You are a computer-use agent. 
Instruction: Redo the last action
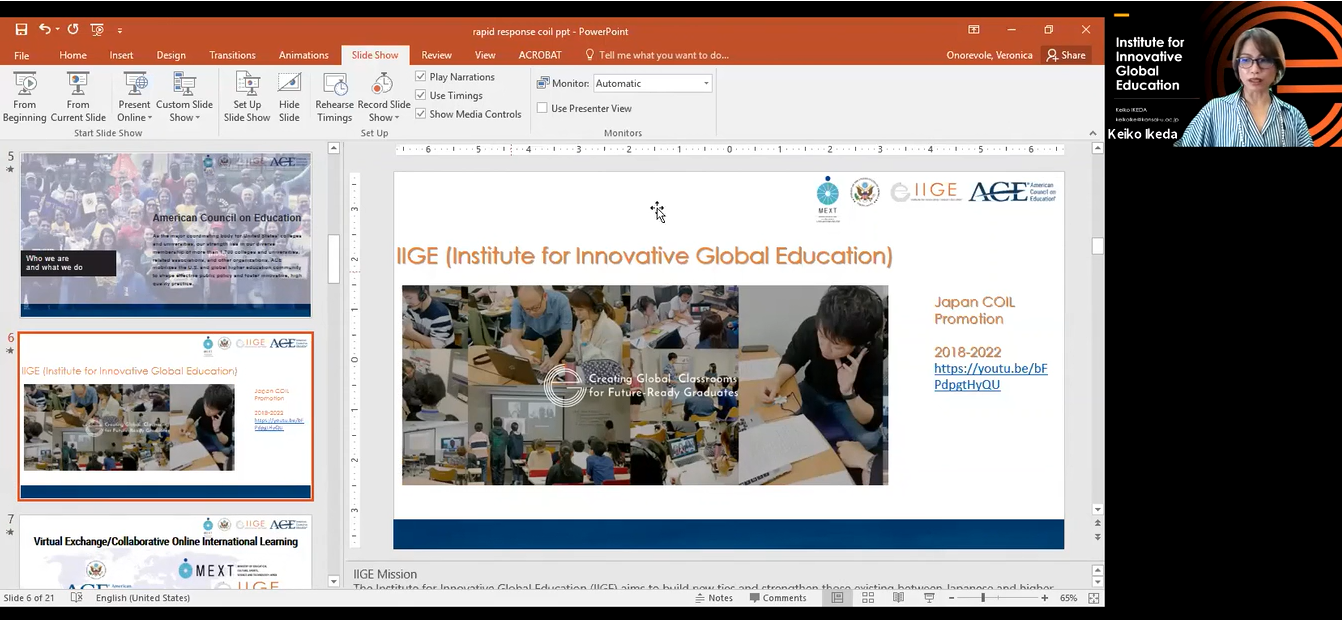(73, 30)
